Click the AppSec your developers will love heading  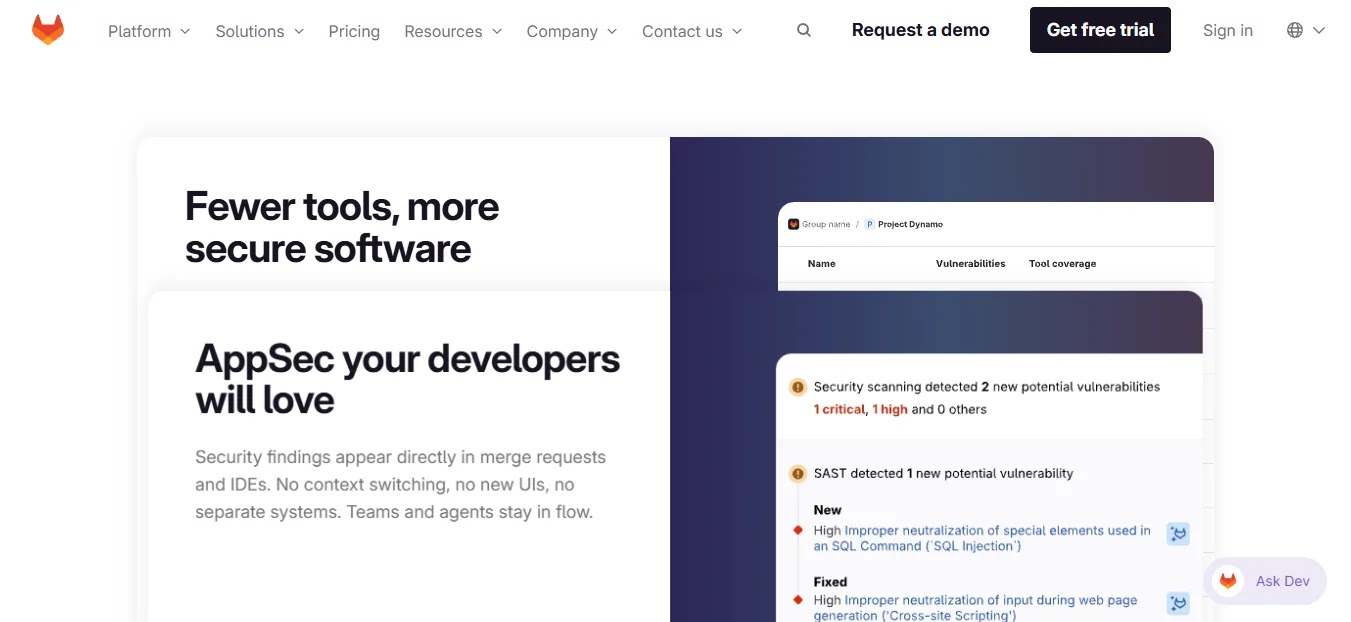coord(408,379)
